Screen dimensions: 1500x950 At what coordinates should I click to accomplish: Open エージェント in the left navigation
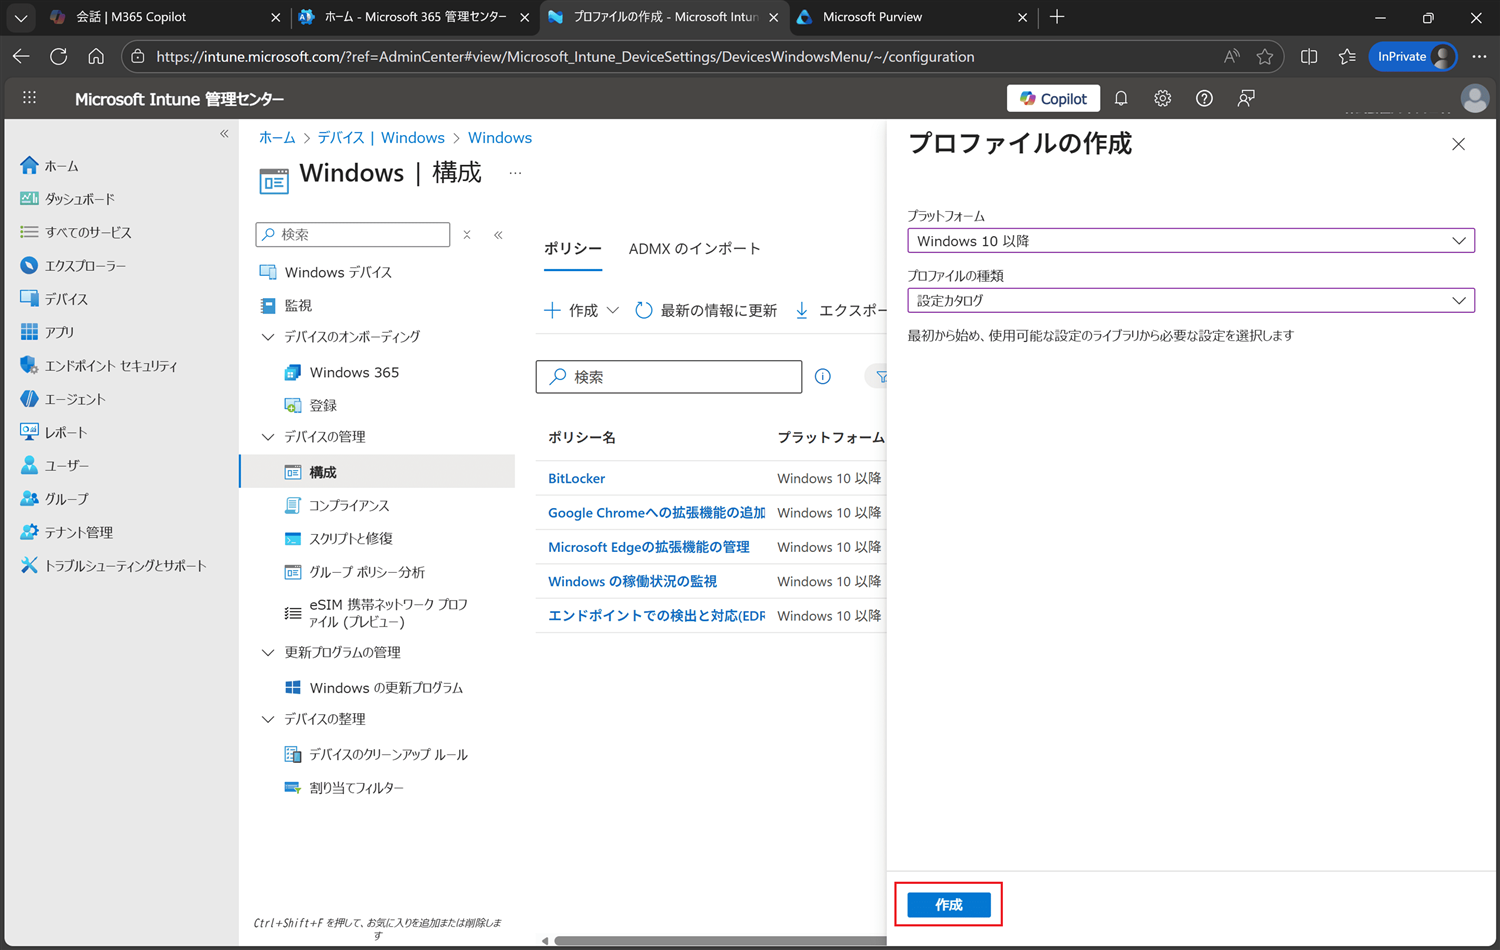[63, 399]
